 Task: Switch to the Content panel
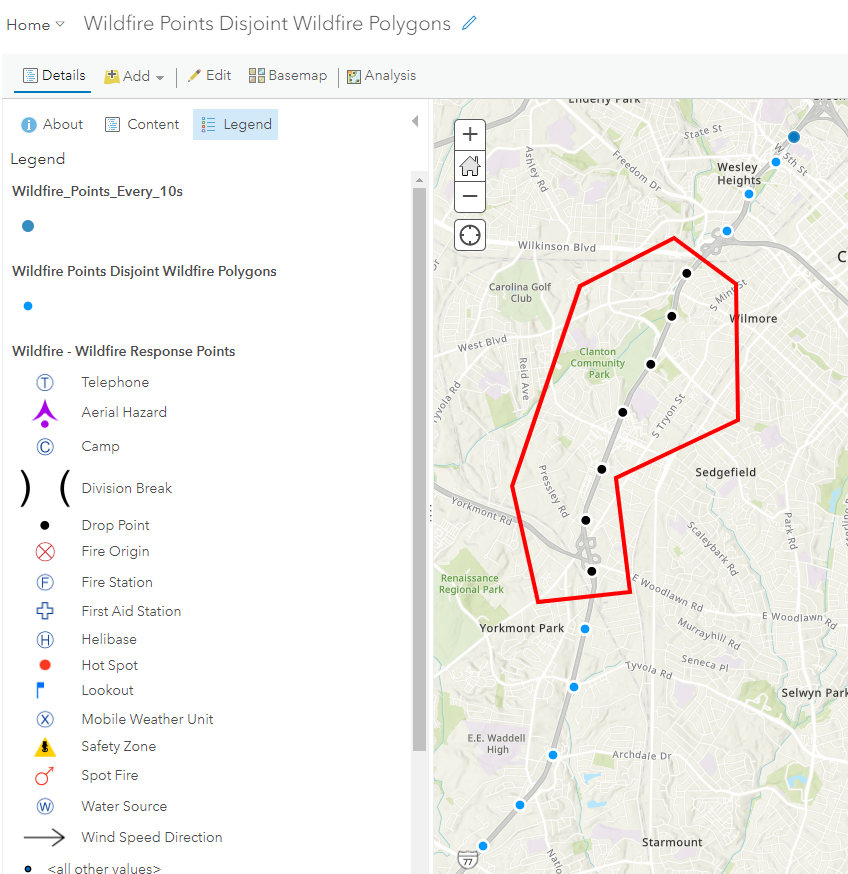click(142, 124)
